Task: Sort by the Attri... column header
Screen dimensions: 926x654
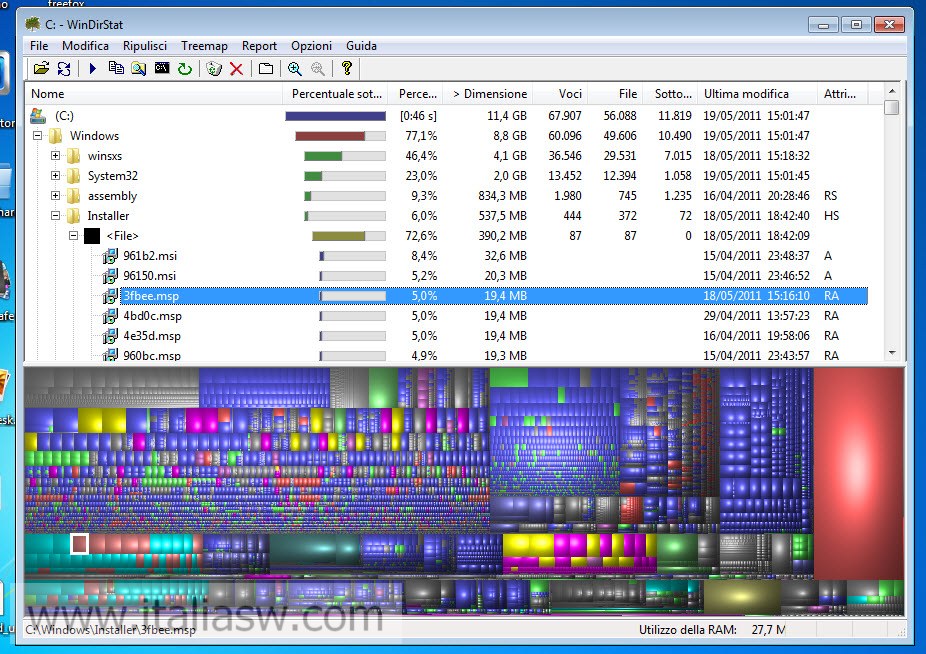Action: [843, 93]
